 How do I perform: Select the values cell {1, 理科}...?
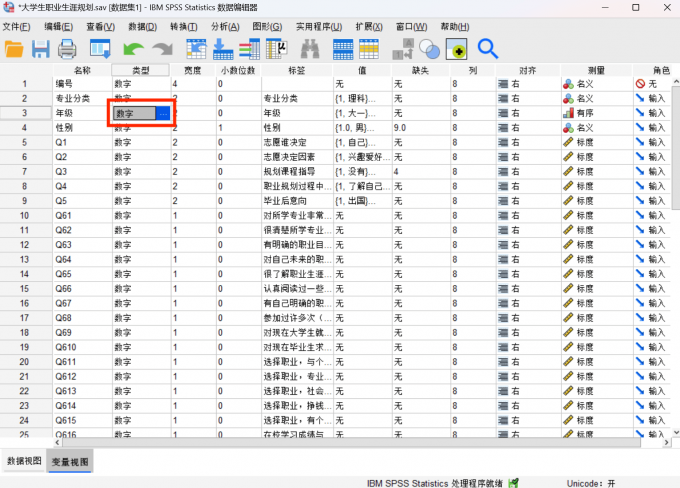362,98
